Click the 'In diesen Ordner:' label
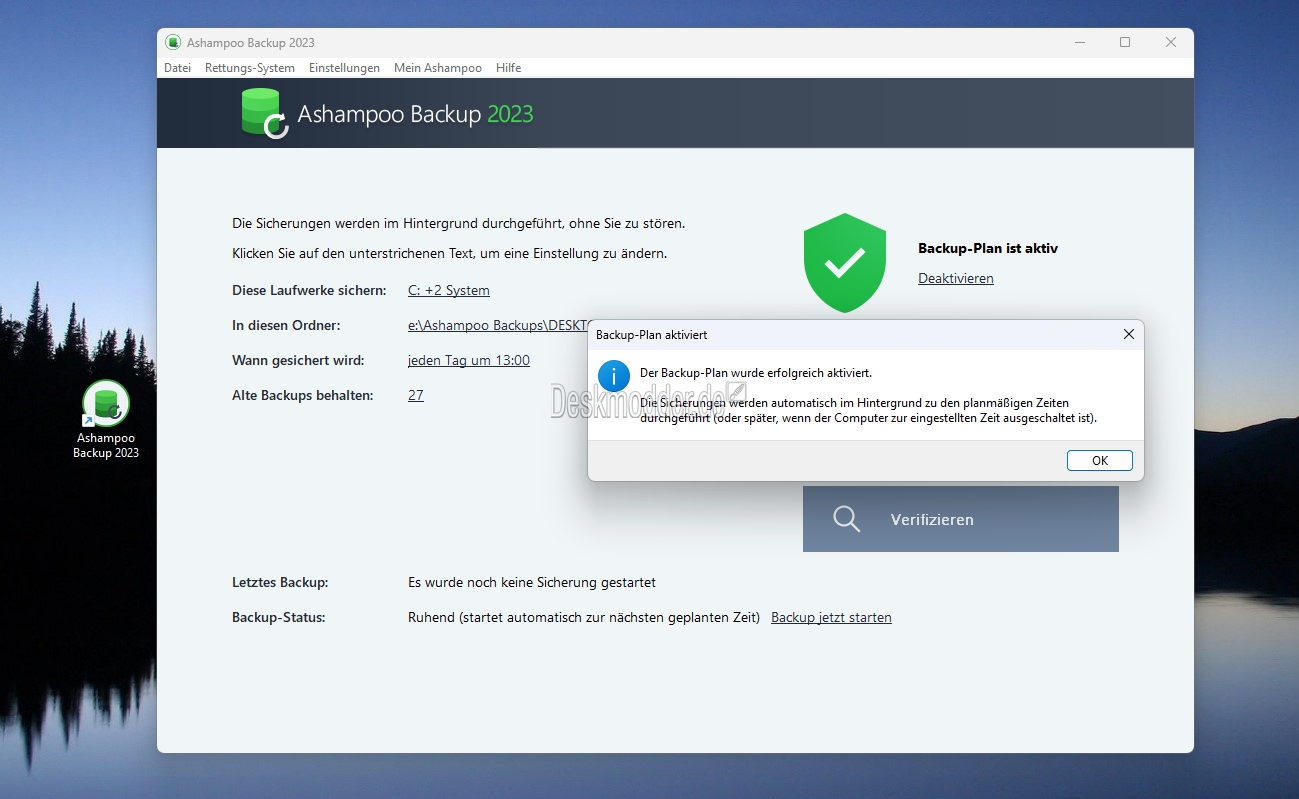The image size is (1299, 799). (x=286, y=326)
